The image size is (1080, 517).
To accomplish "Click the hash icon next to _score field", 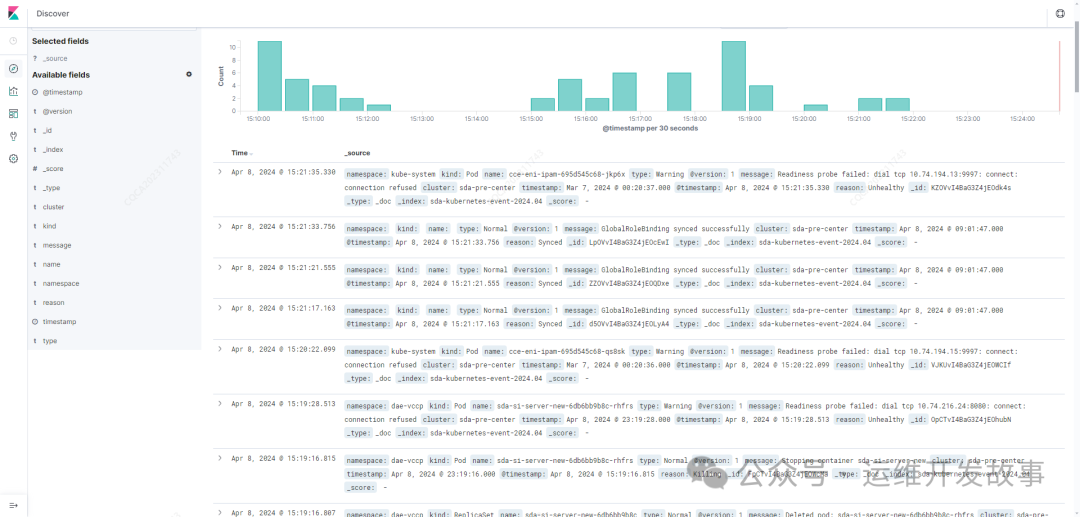I will (x=34, y=169).
